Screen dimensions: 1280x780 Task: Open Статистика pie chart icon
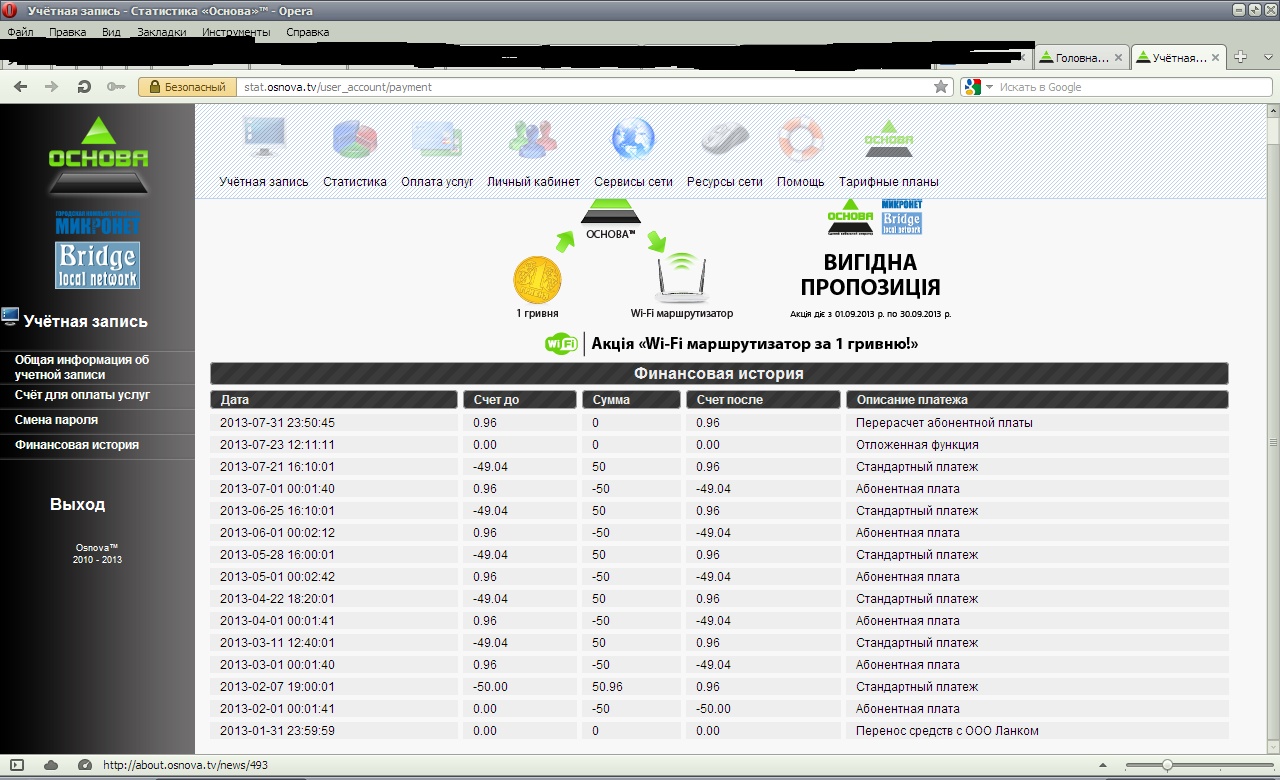[x=354, y=138]
